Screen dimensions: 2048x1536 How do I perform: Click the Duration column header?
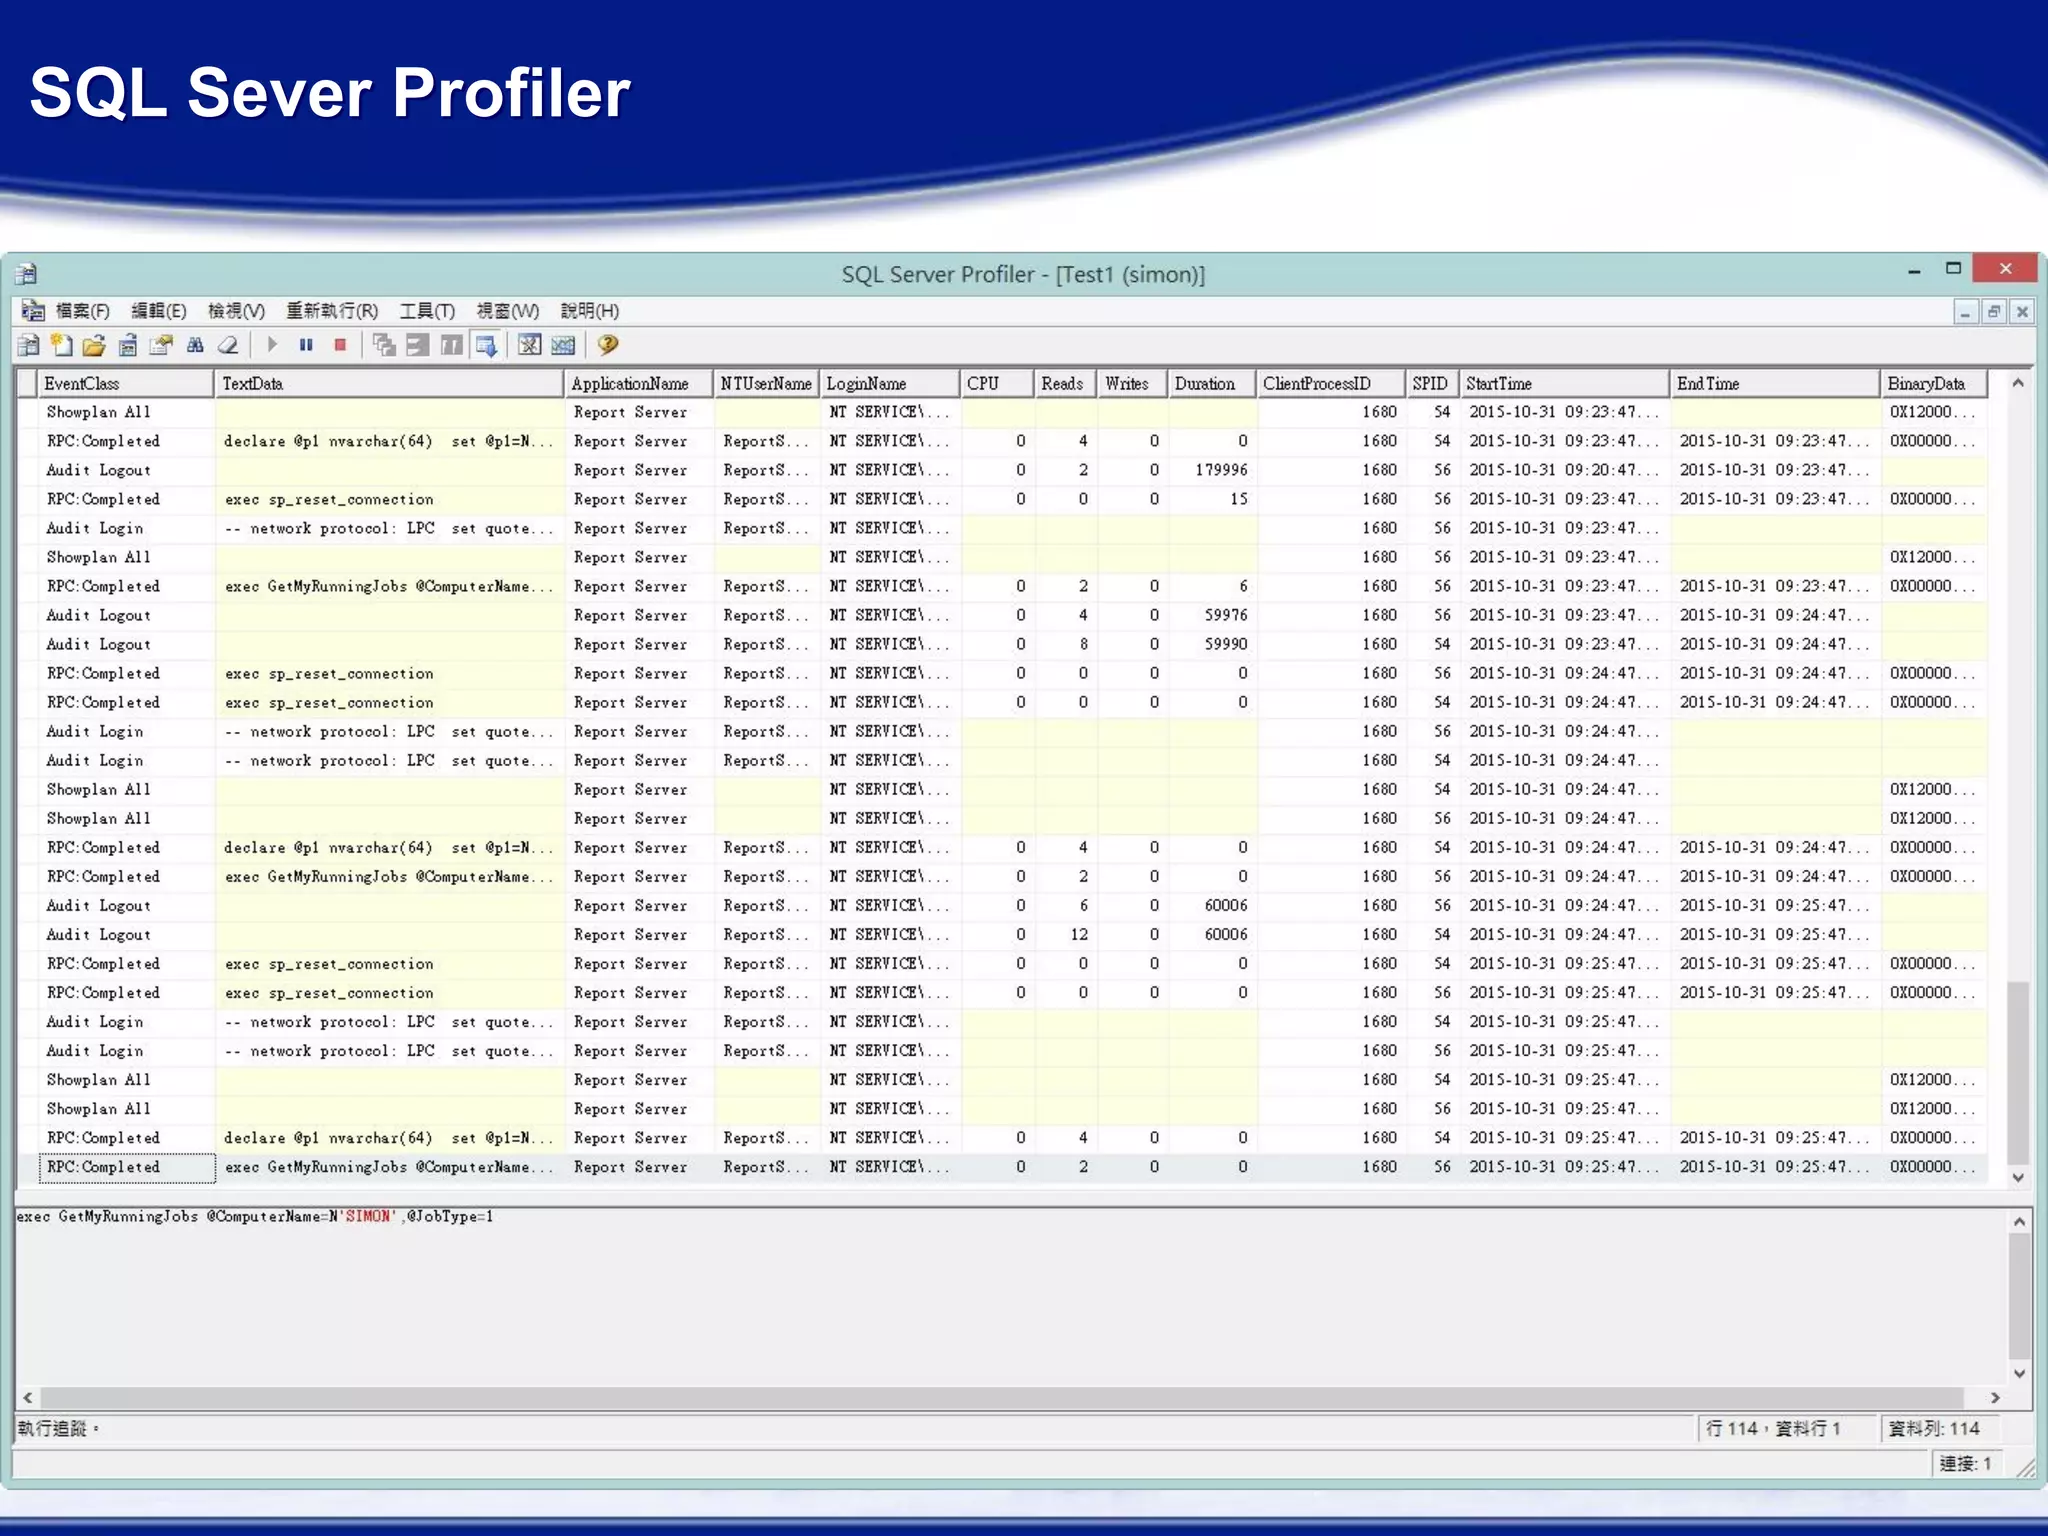pyautogui.click(x=1211, y=384)
